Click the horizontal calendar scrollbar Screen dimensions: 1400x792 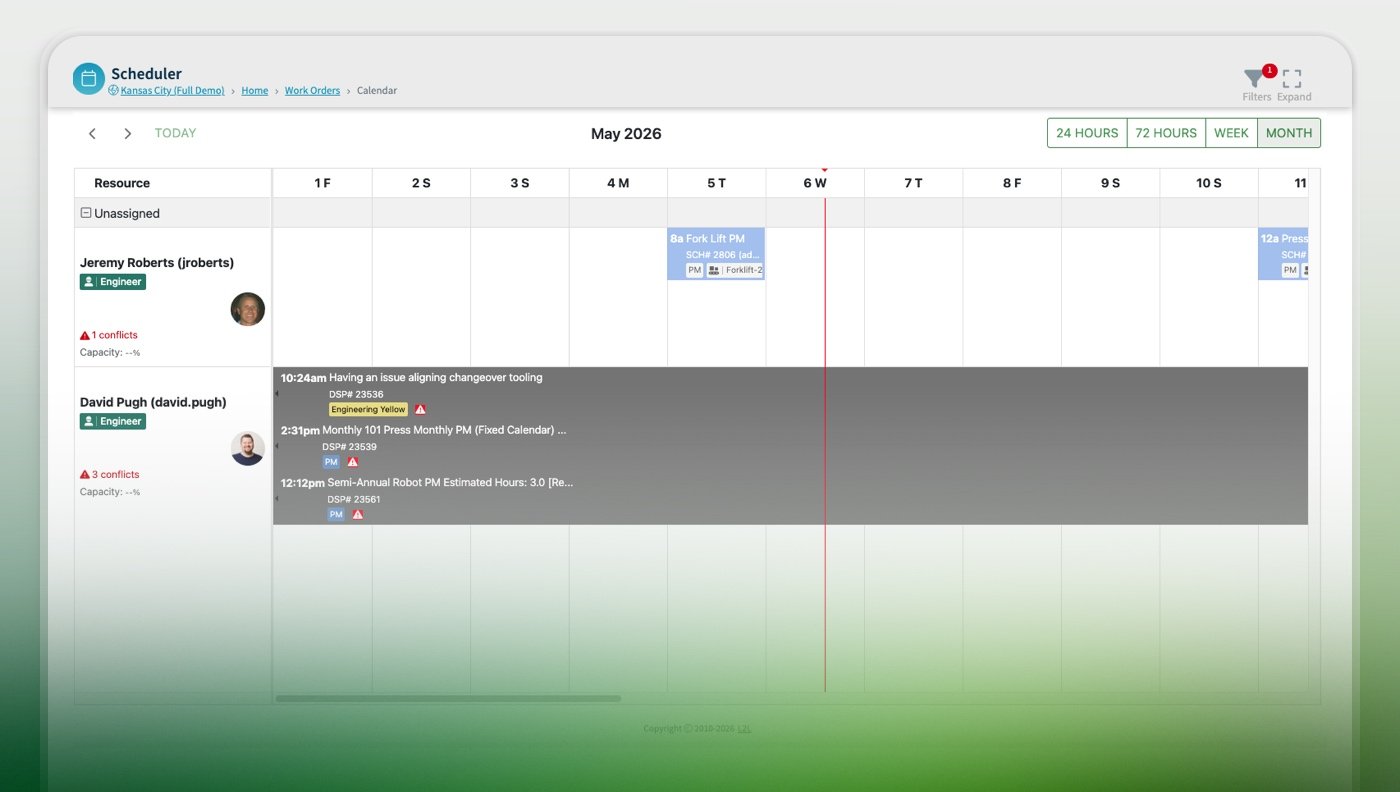point(448,699)
